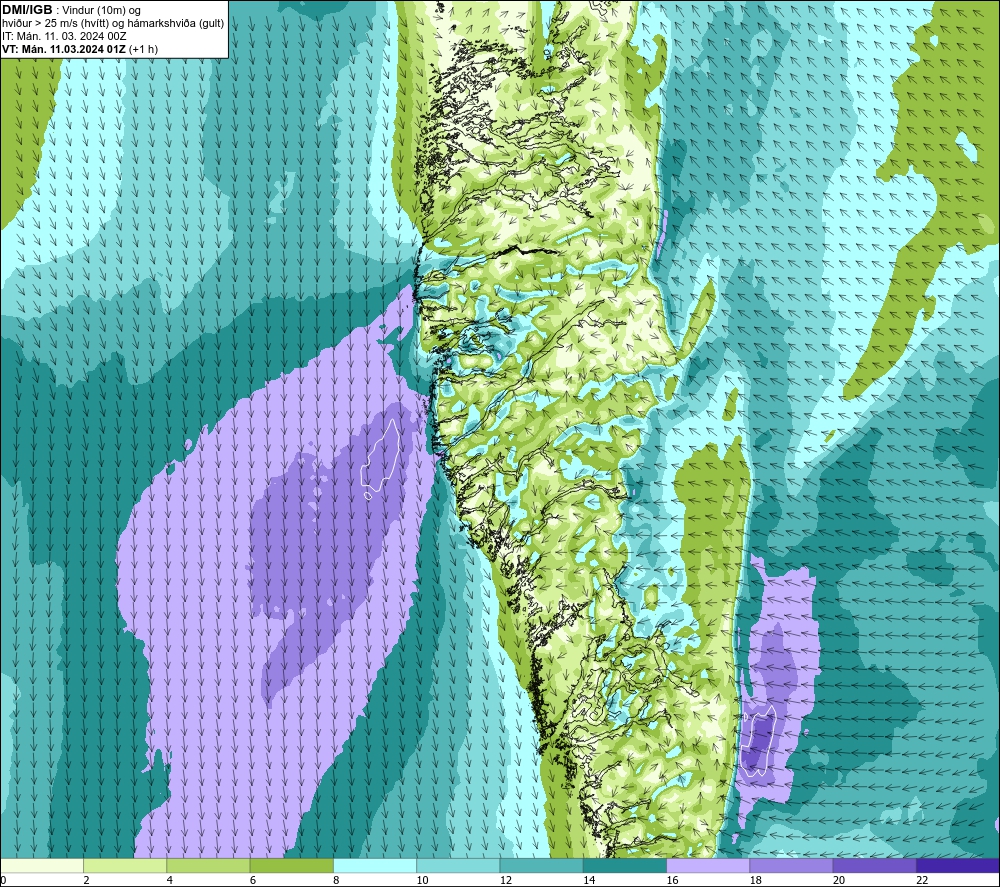Click the 2–4 m/s light green legend swatch
The height and width of the screenshot is (887, 1000).
(x=125, y=865)
